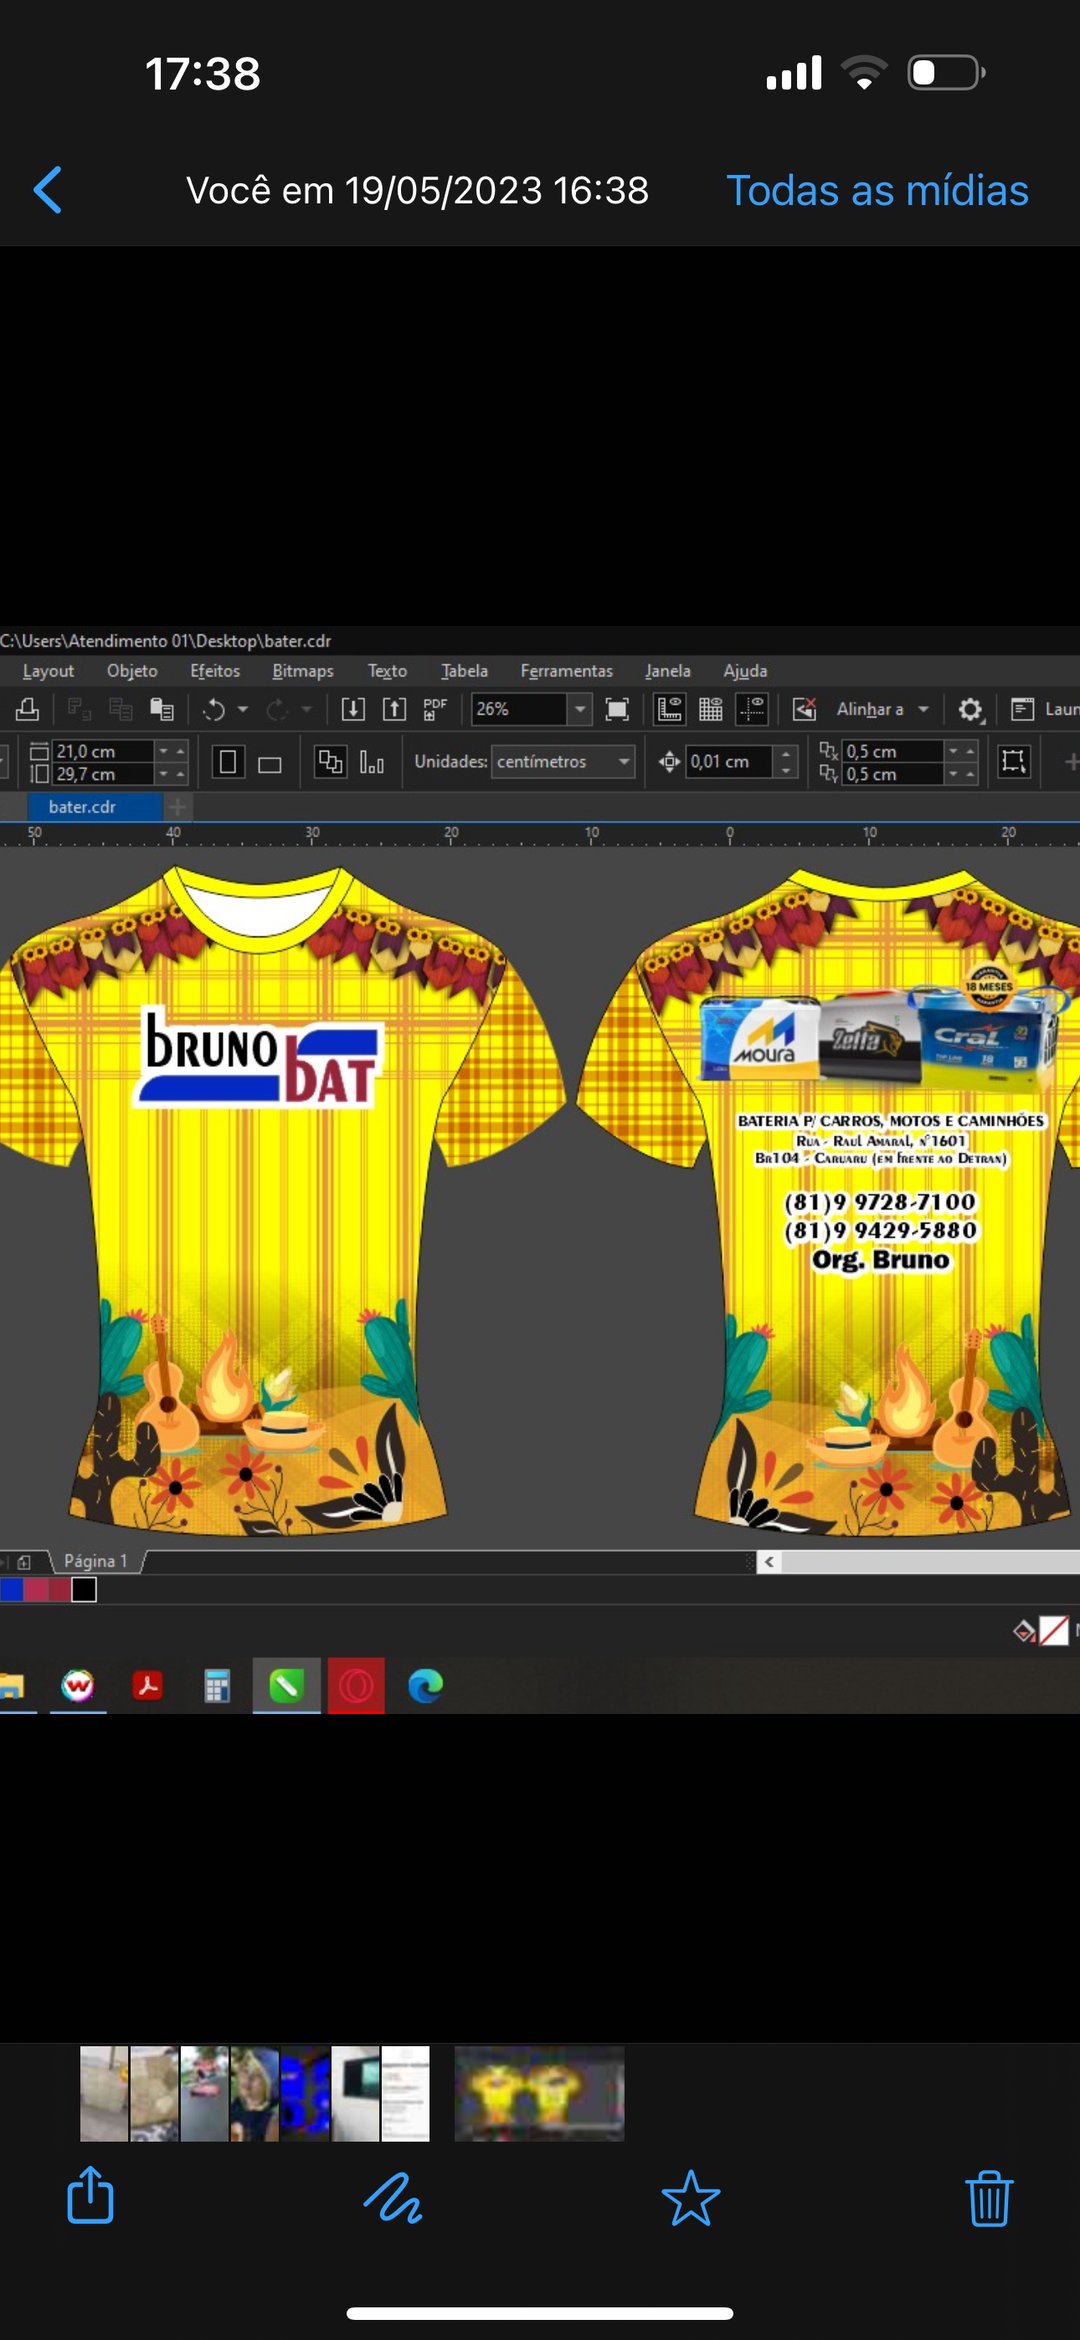This screenshot has width=1080, height=2340.
Task: Select Portrait page orientation
Action: 228,763
